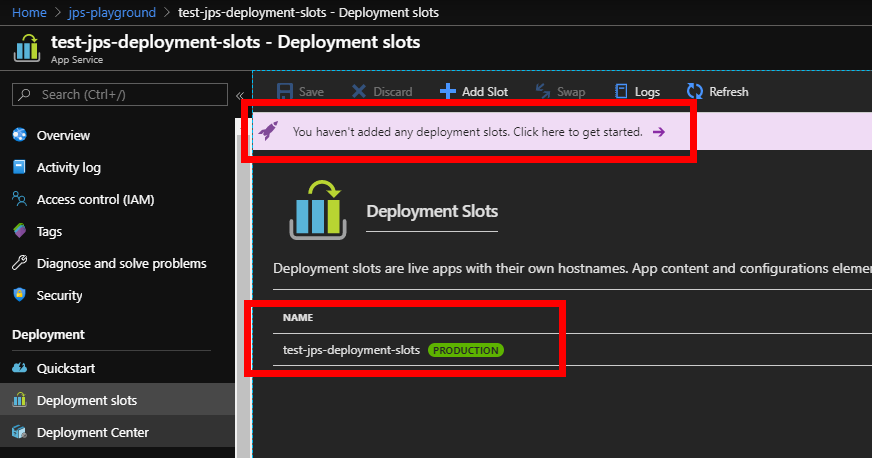Select test-jps-deployment-slots production row
The width and height of the screenshot is (875, 458).
click(351, 350)
